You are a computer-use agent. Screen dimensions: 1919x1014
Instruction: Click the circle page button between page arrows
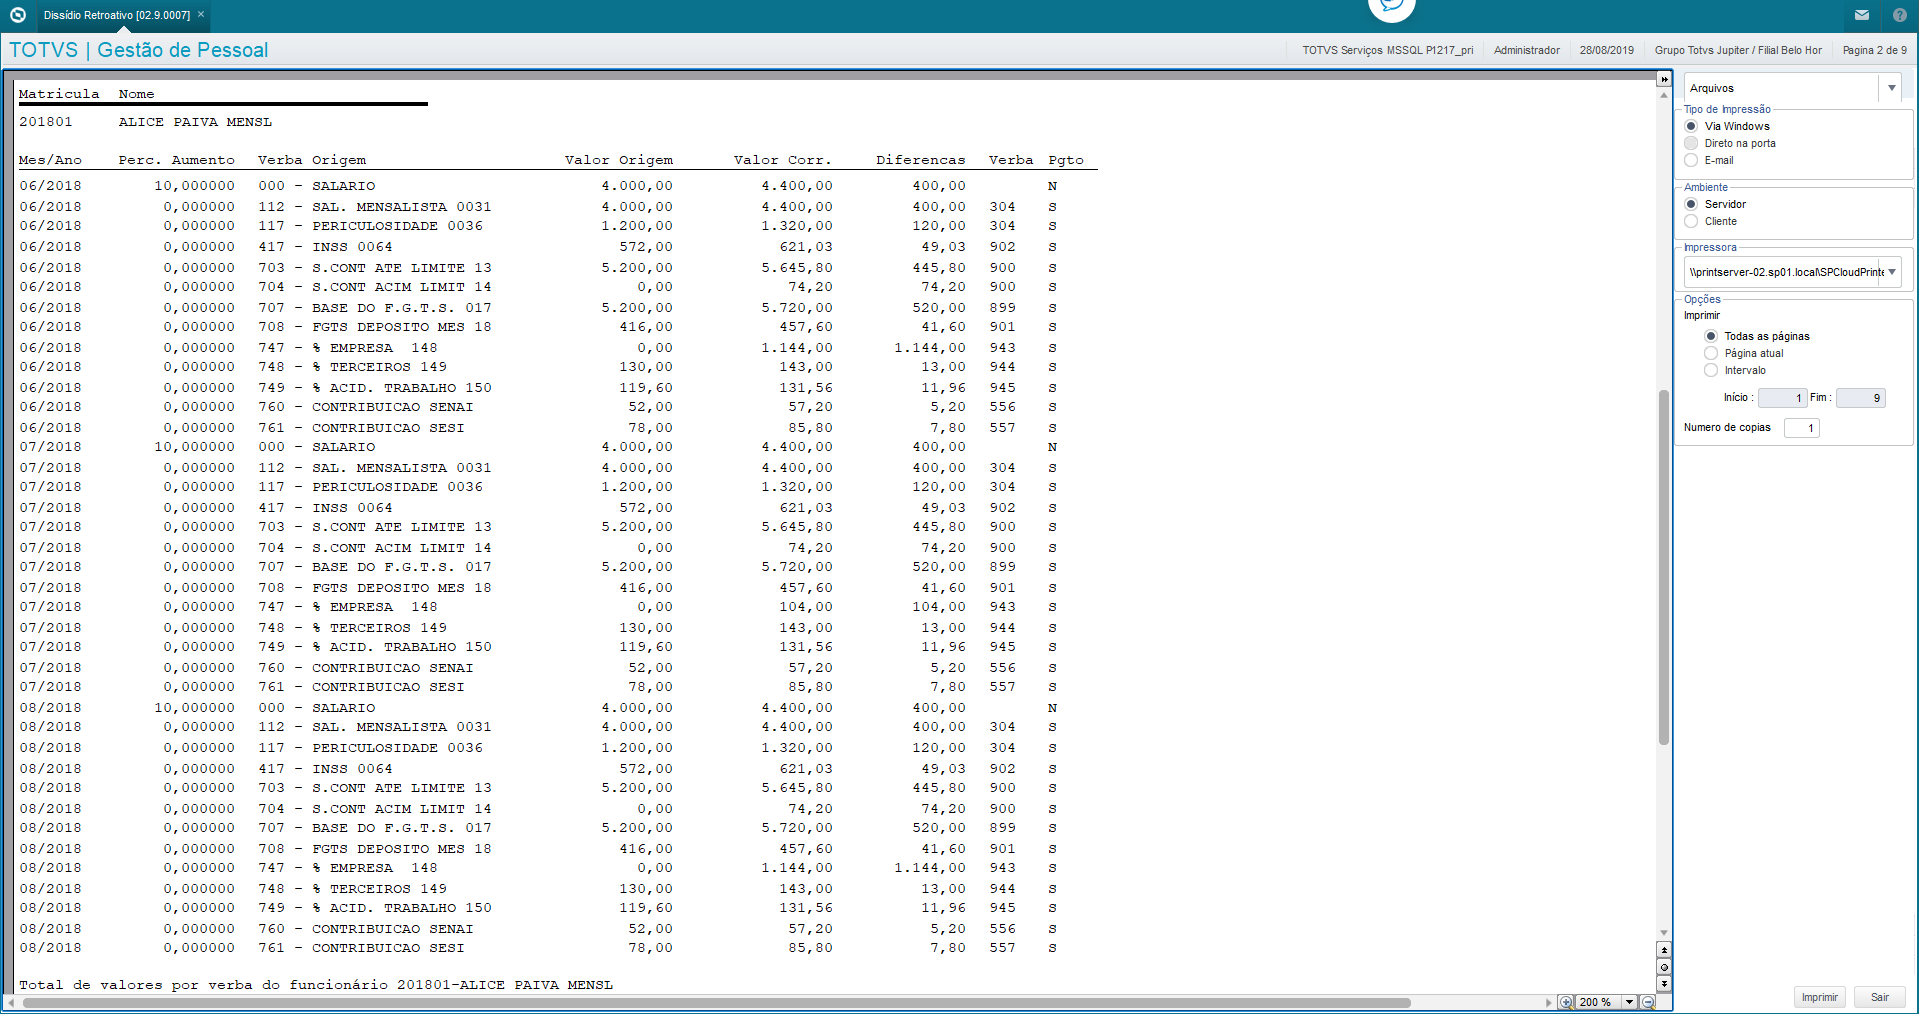1664,967
